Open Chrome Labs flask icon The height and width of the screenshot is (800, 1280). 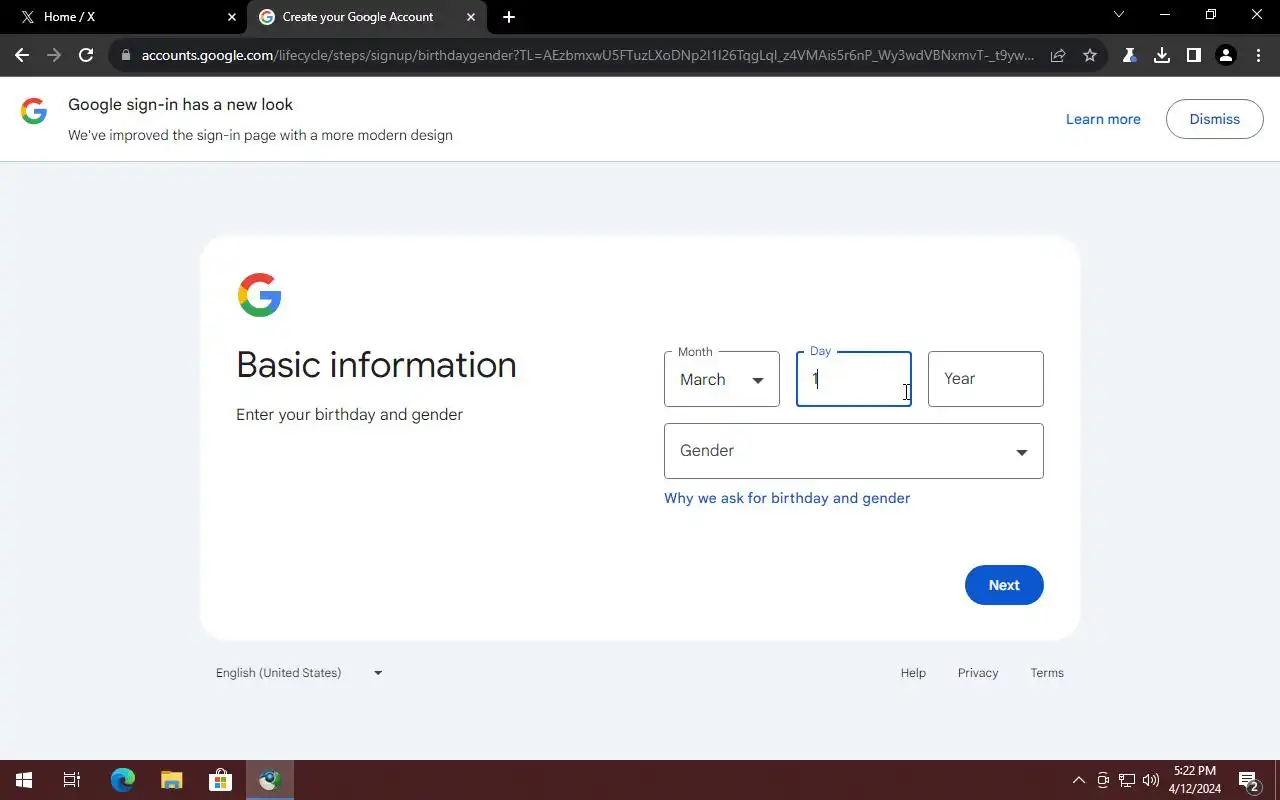1130,56
